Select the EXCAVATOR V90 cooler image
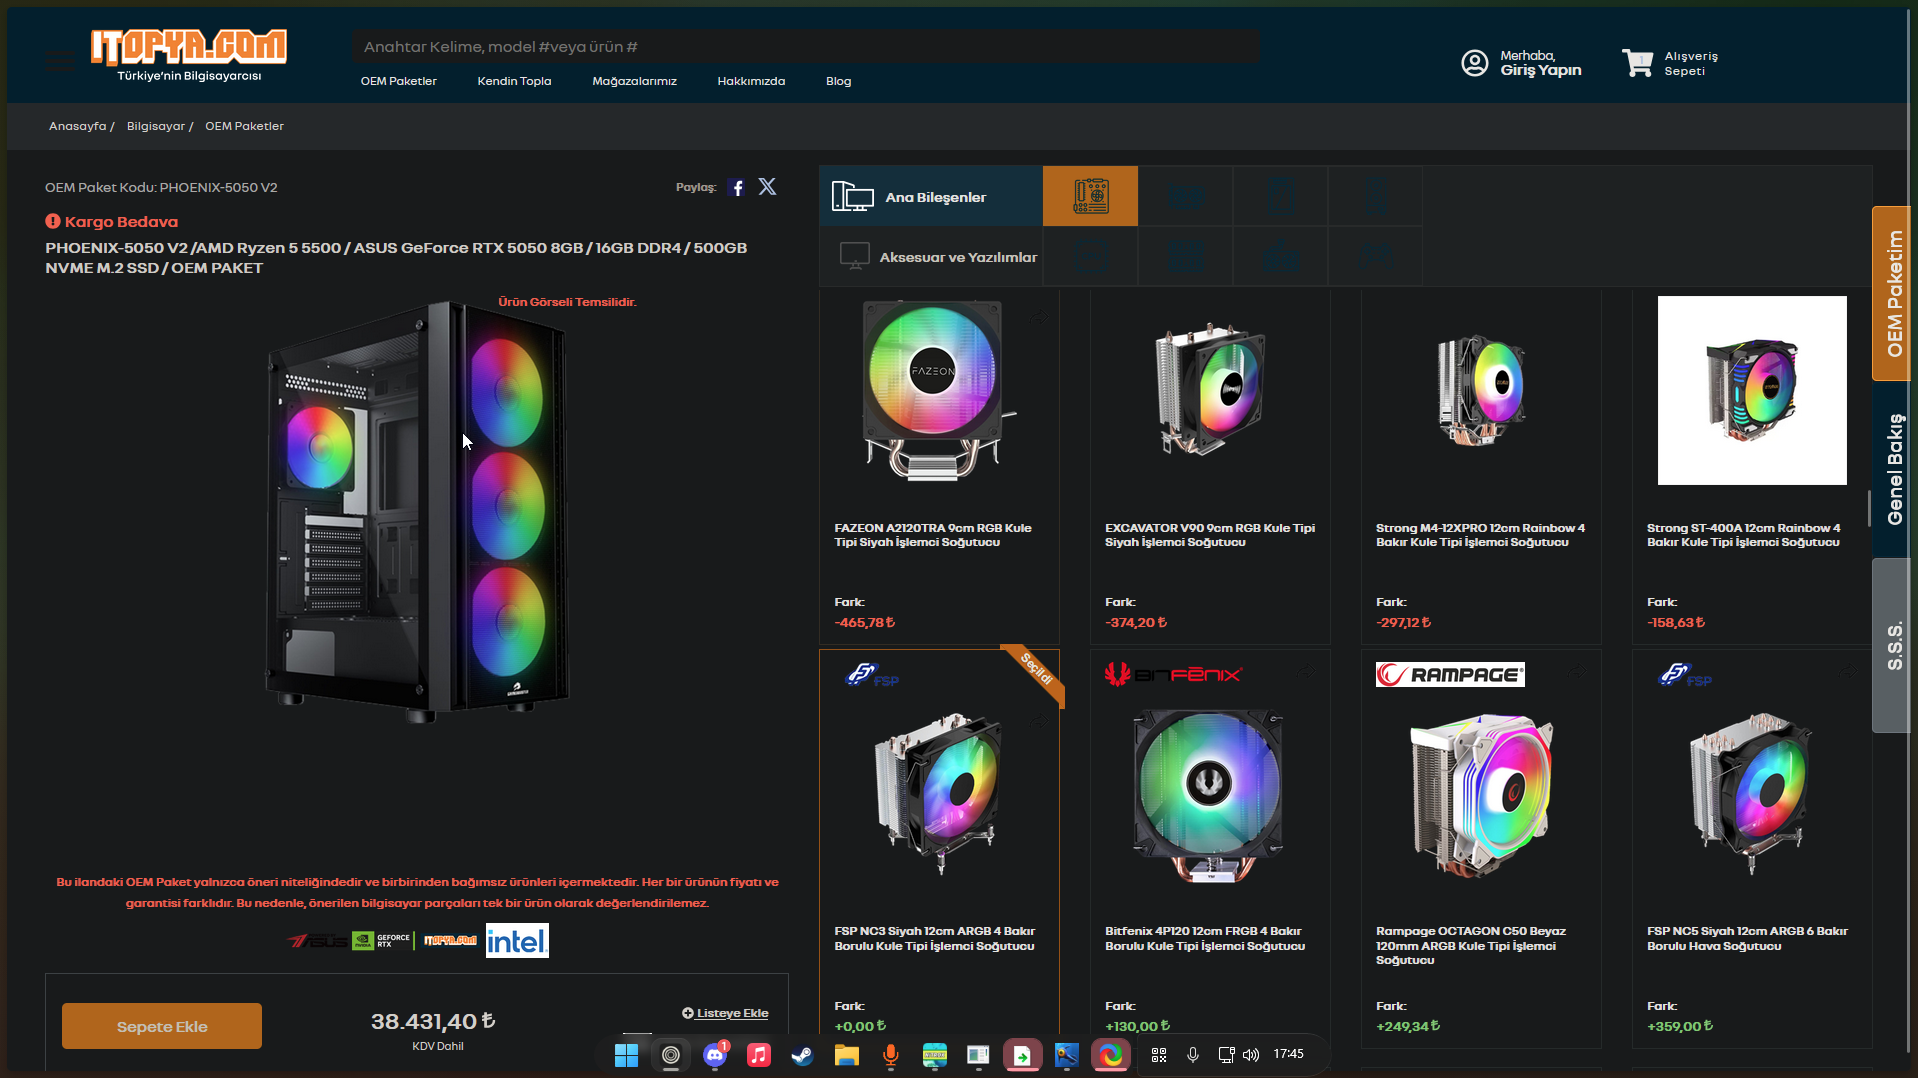Image resolution: width=1918 pixels, height=1078 pixels. pos(1209,390)
